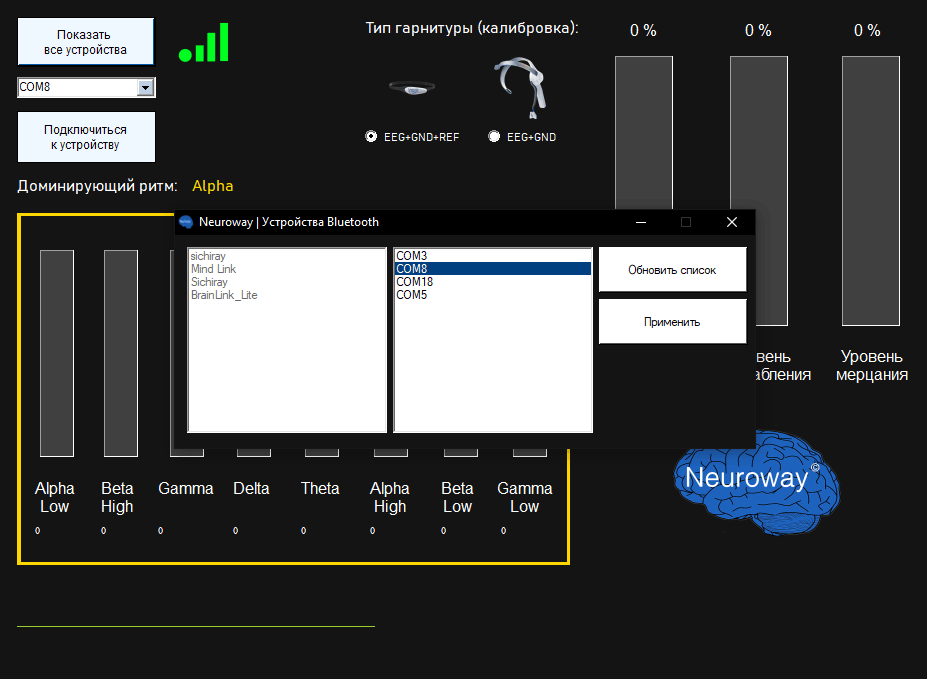This screenshot has width=927, height=679.
Task: Click "Подключиться к устройству" button
Action: [86, 137]
